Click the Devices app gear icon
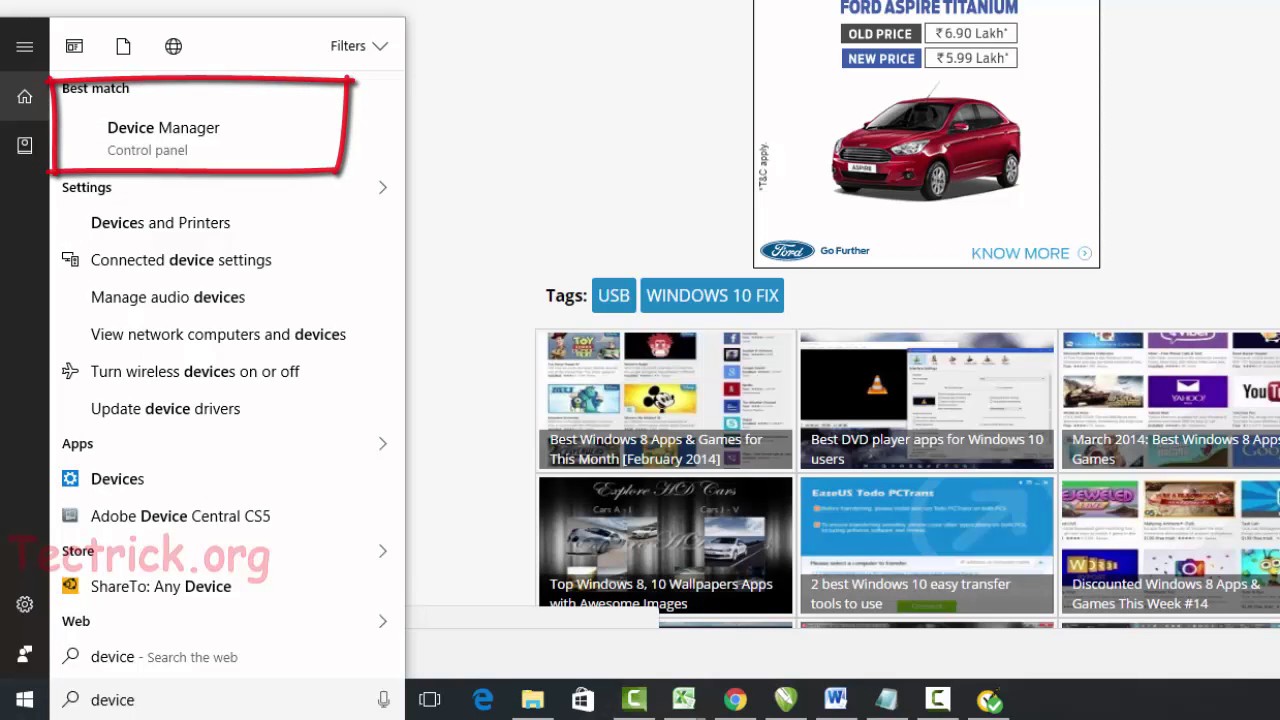The height and width of the screenshot is (720, 1280). point(70,478)
